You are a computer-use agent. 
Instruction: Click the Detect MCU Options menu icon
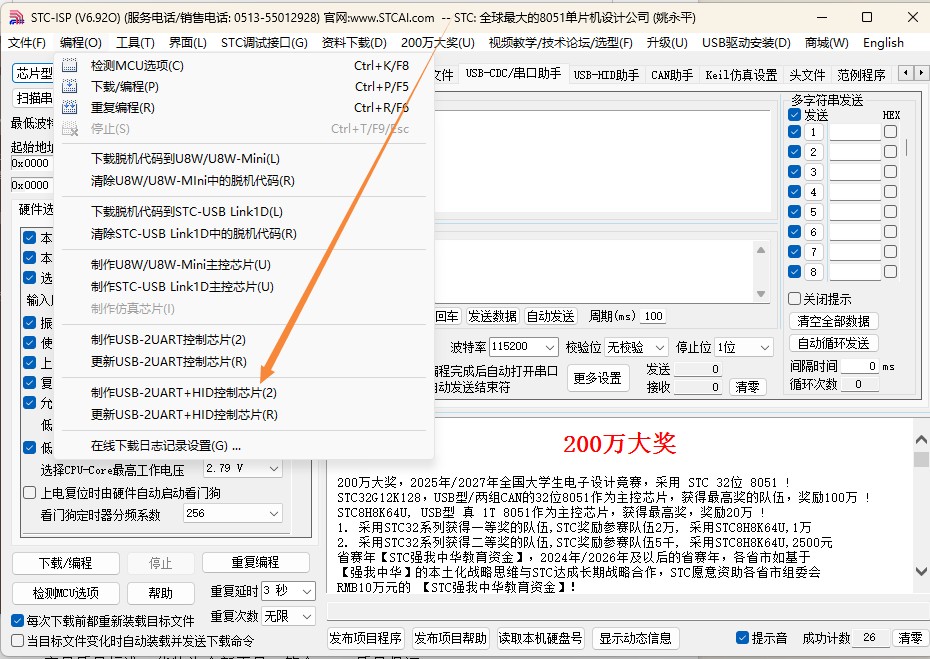(70, 65)
